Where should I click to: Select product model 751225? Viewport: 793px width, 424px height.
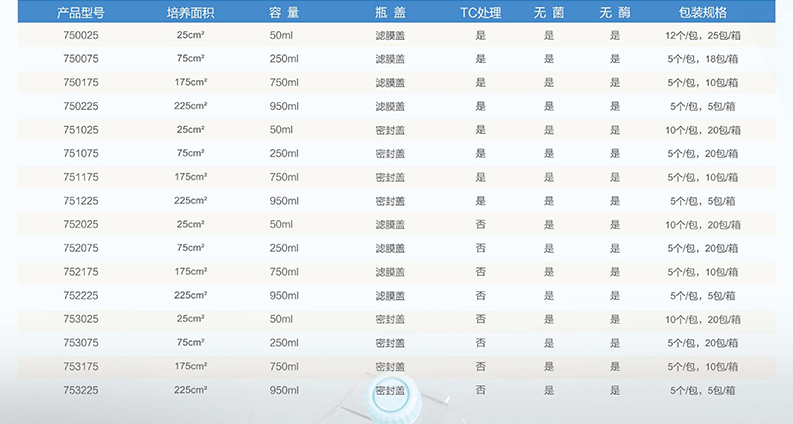[81, 201]
